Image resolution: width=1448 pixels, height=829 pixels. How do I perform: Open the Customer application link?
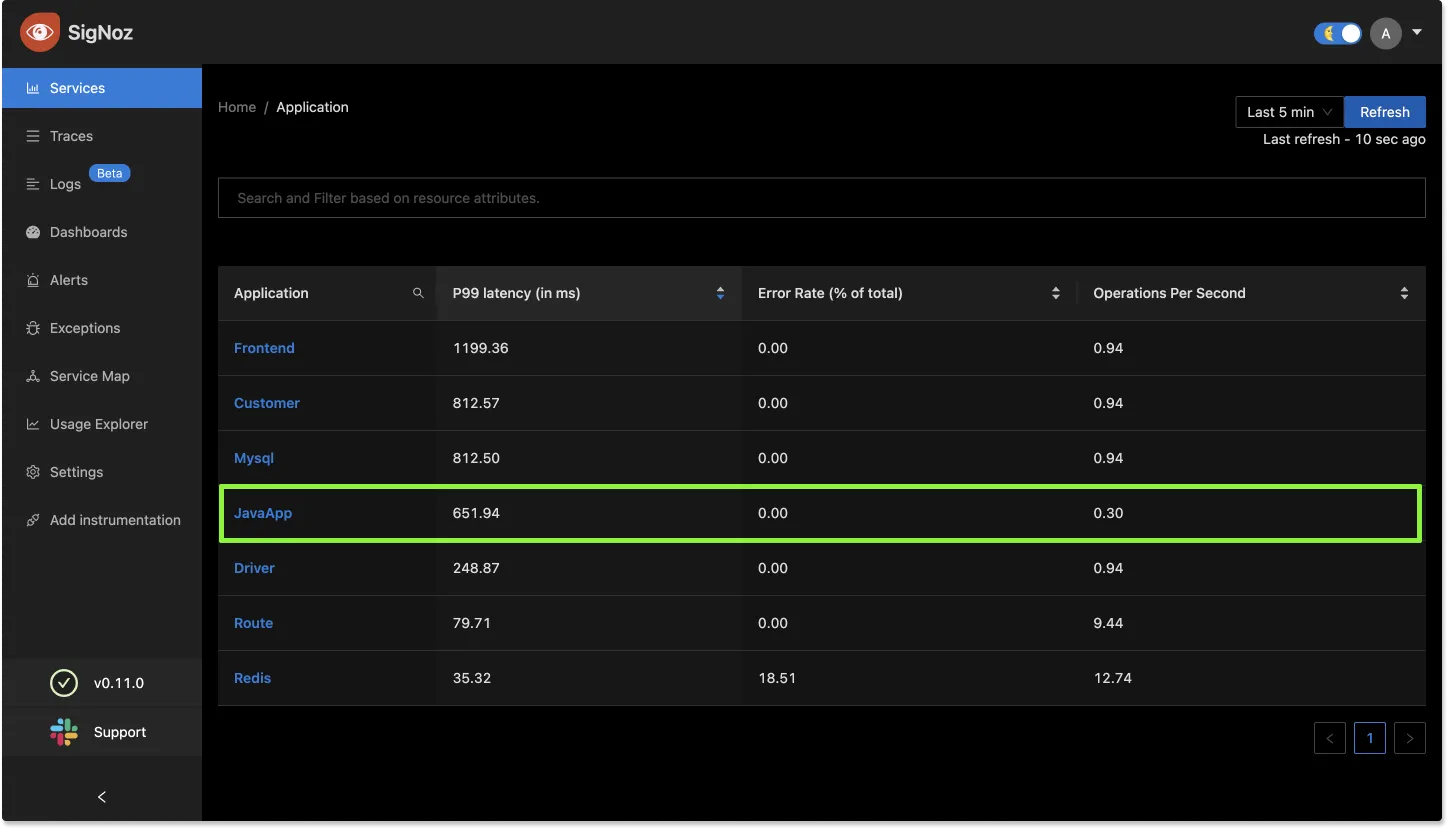[x=267, y=403]
